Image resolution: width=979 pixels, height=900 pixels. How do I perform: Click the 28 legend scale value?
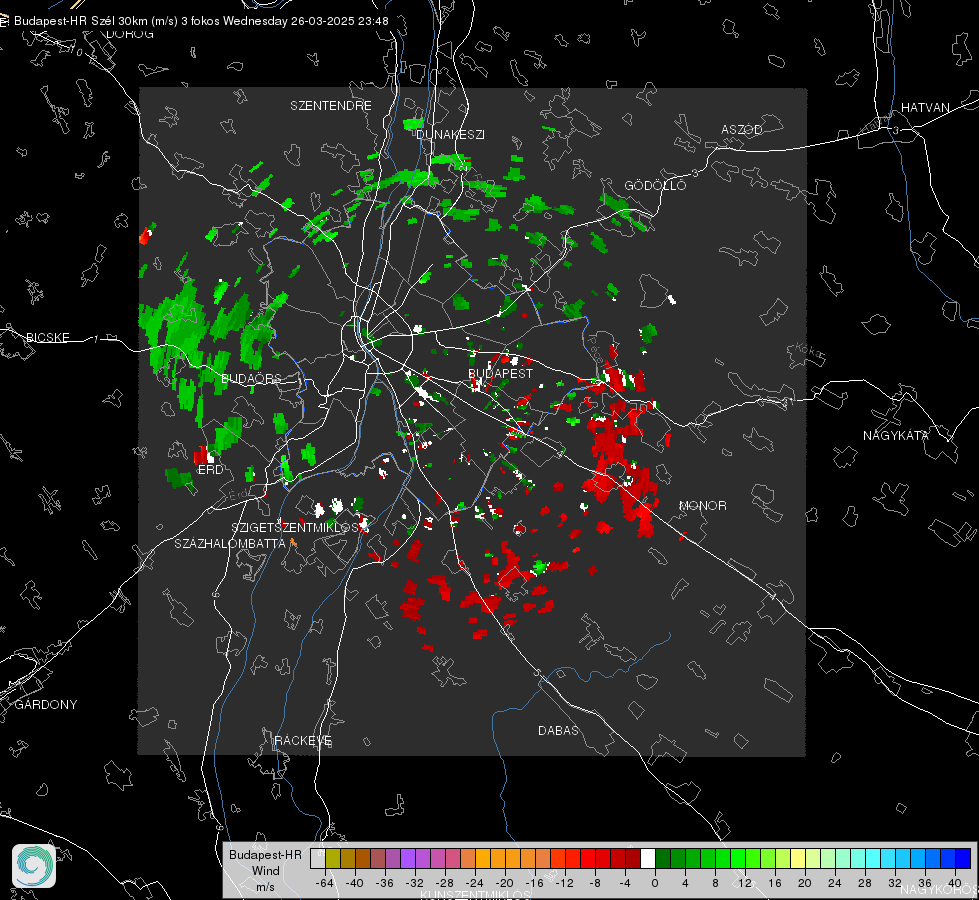pyautogui.click(x=865, y=883)
